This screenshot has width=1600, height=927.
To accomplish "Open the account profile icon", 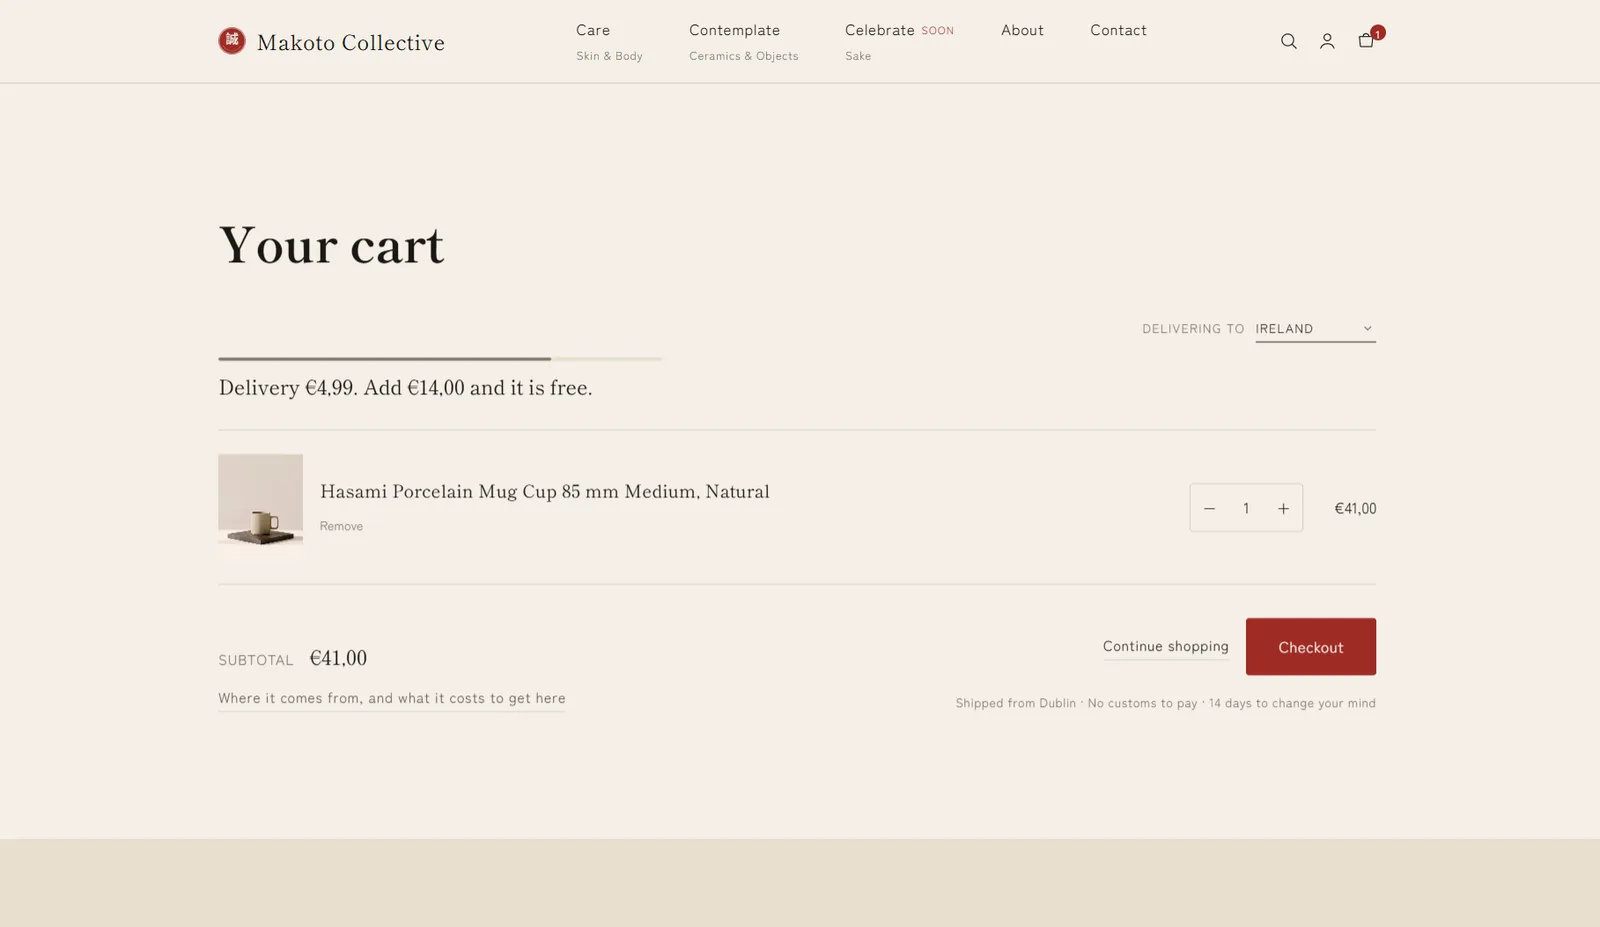I will point(1327,41).
